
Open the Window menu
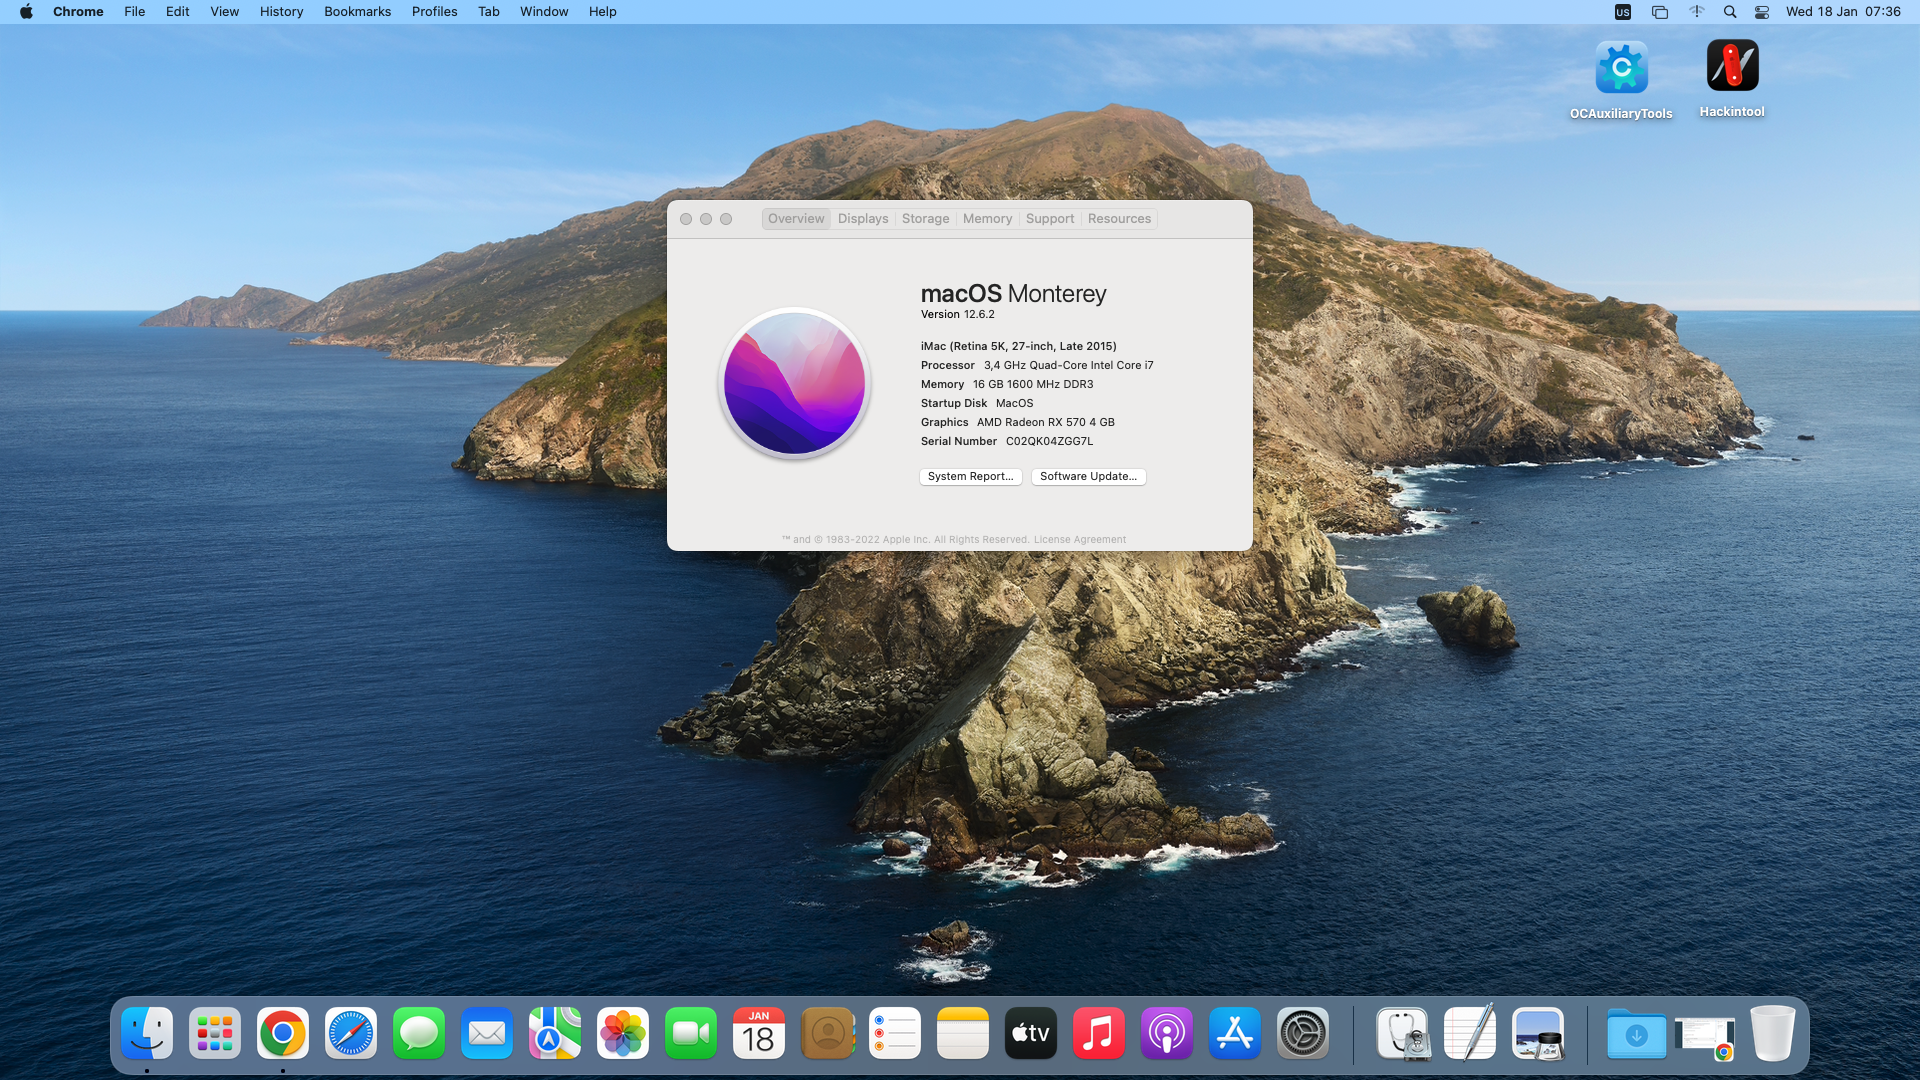[x=544, y=12]
